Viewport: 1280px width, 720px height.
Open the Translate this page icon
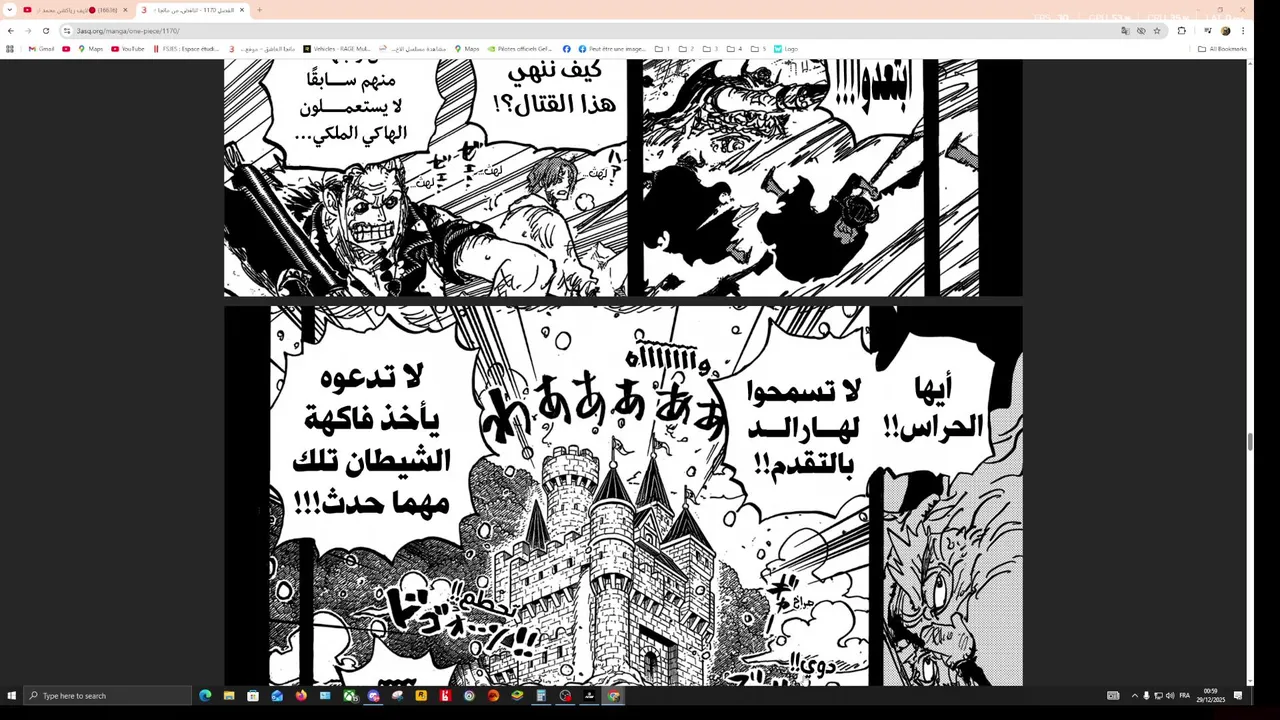coord(1125,31)
